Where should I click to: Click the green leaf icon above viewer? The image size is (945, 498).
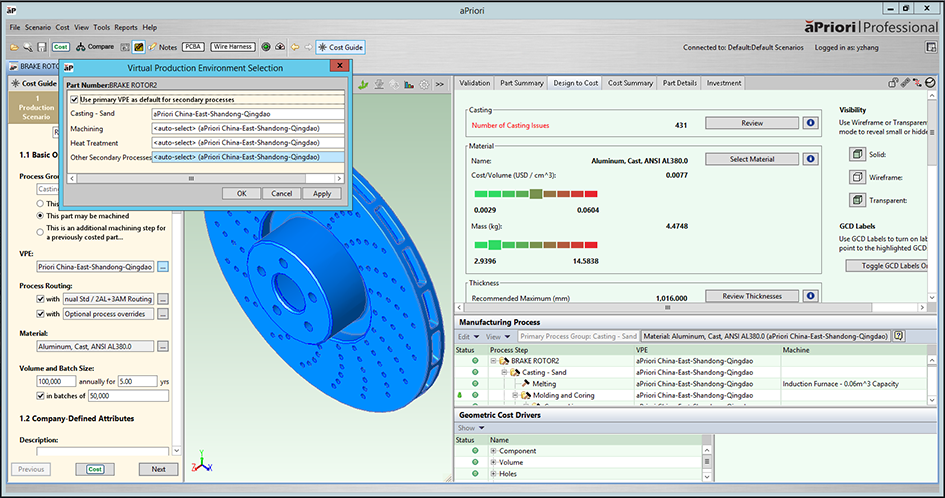363,84
